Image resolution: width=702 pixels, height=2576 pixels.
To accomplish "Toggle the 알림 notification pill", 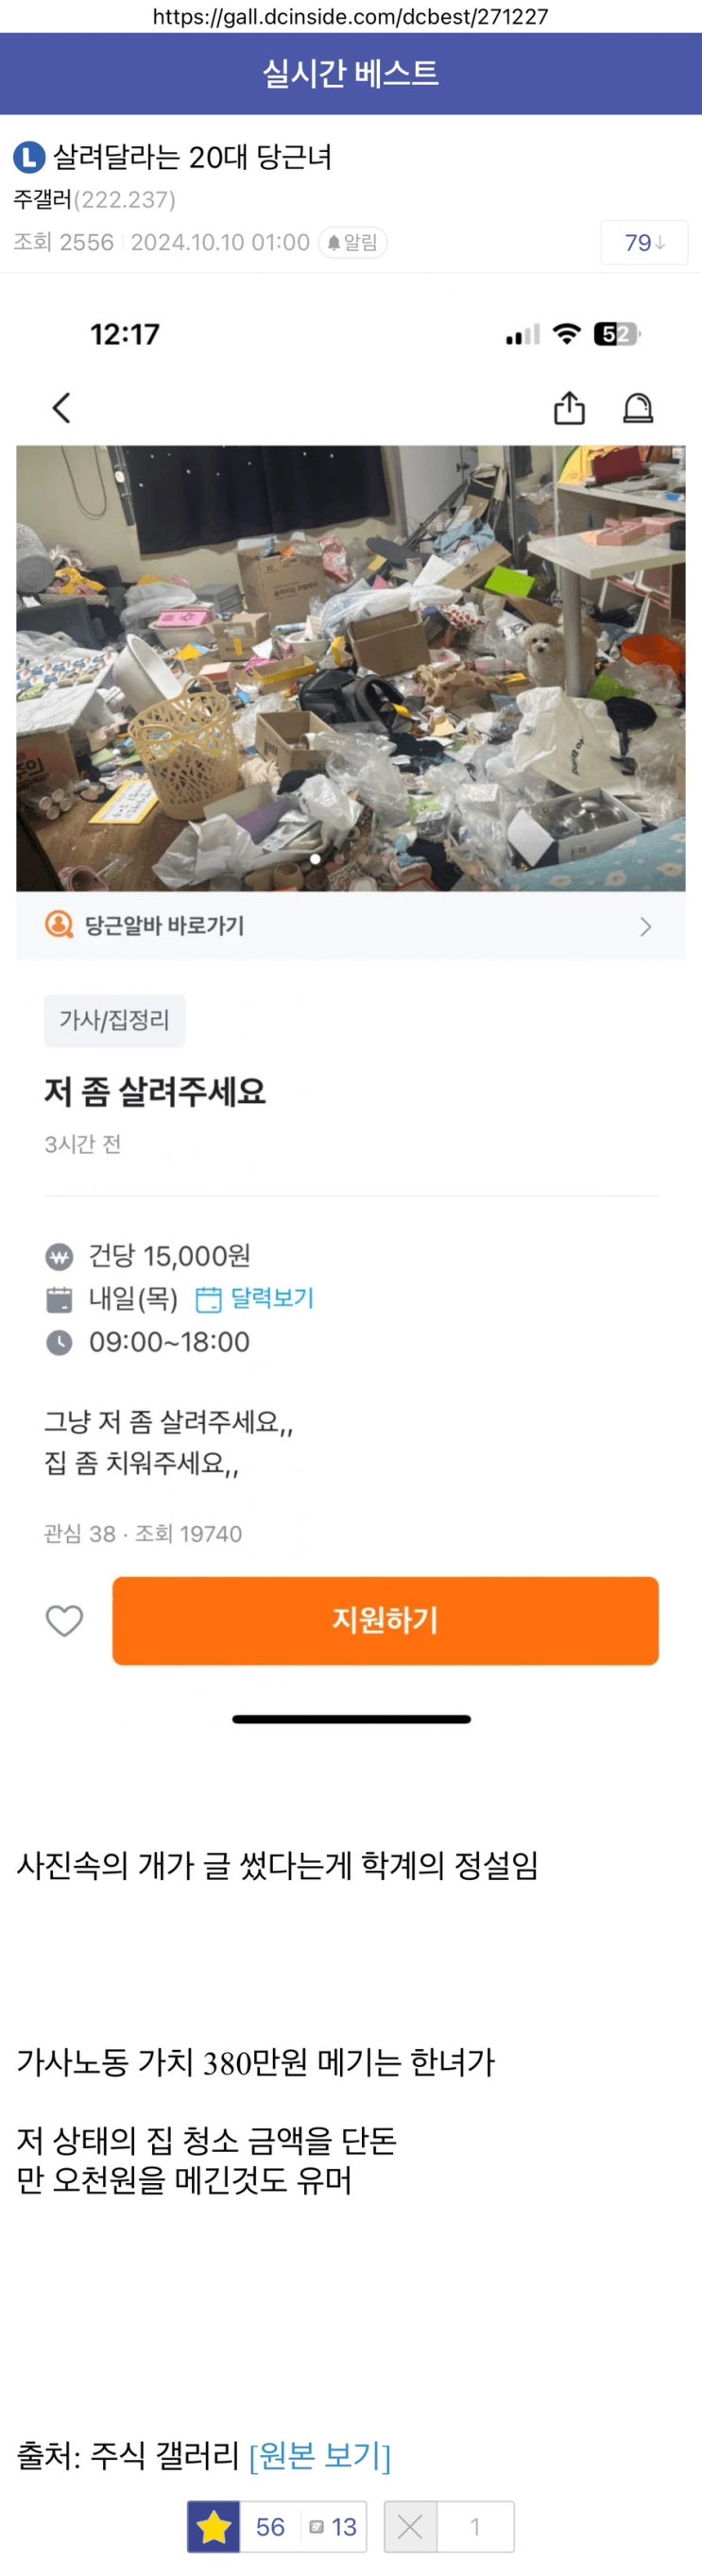I will pos(353,242).
